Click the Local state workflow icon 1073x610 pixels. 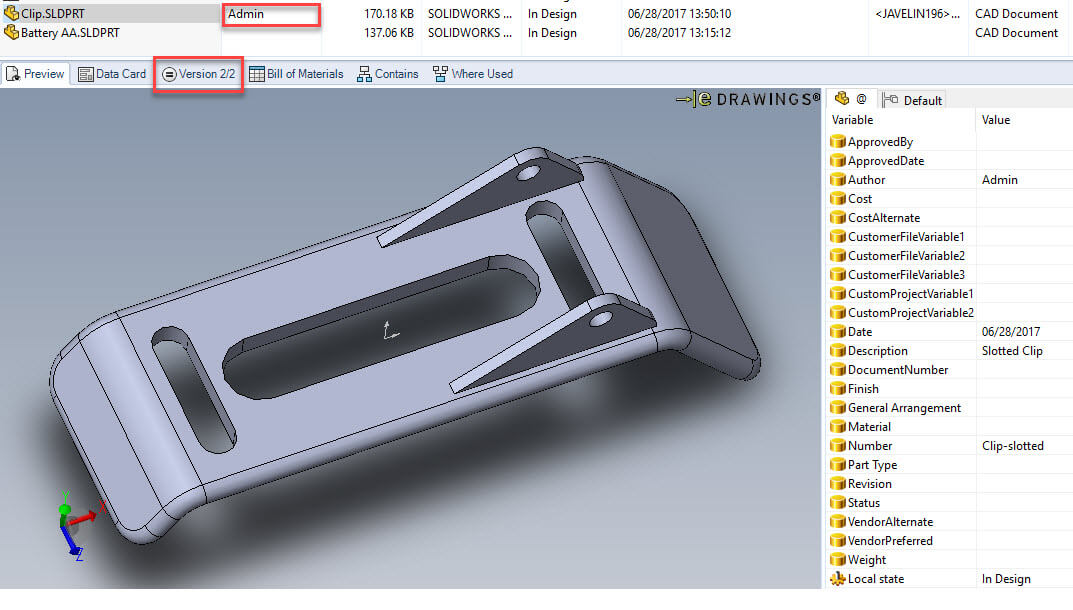click(x=838, y=579)
